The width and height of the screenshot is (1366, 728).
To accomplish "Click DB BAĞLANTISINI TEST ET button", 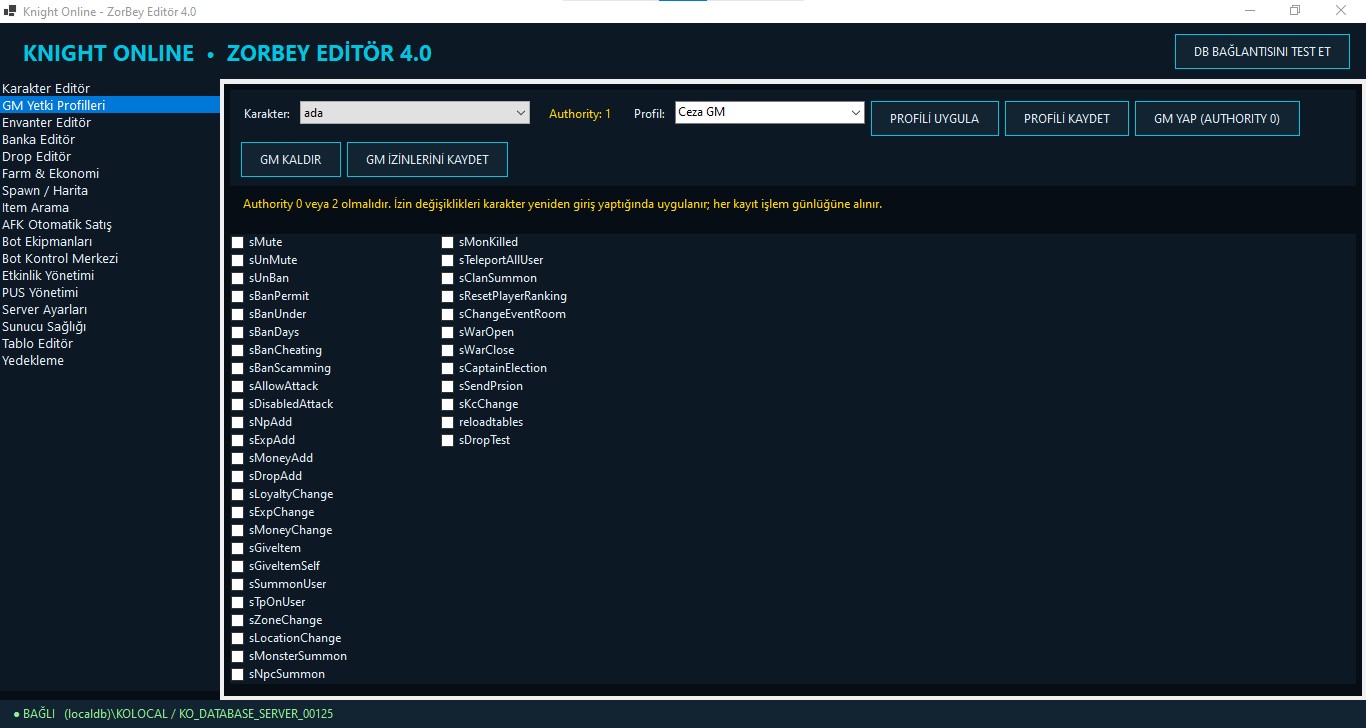I will [x=1262, y=51].
